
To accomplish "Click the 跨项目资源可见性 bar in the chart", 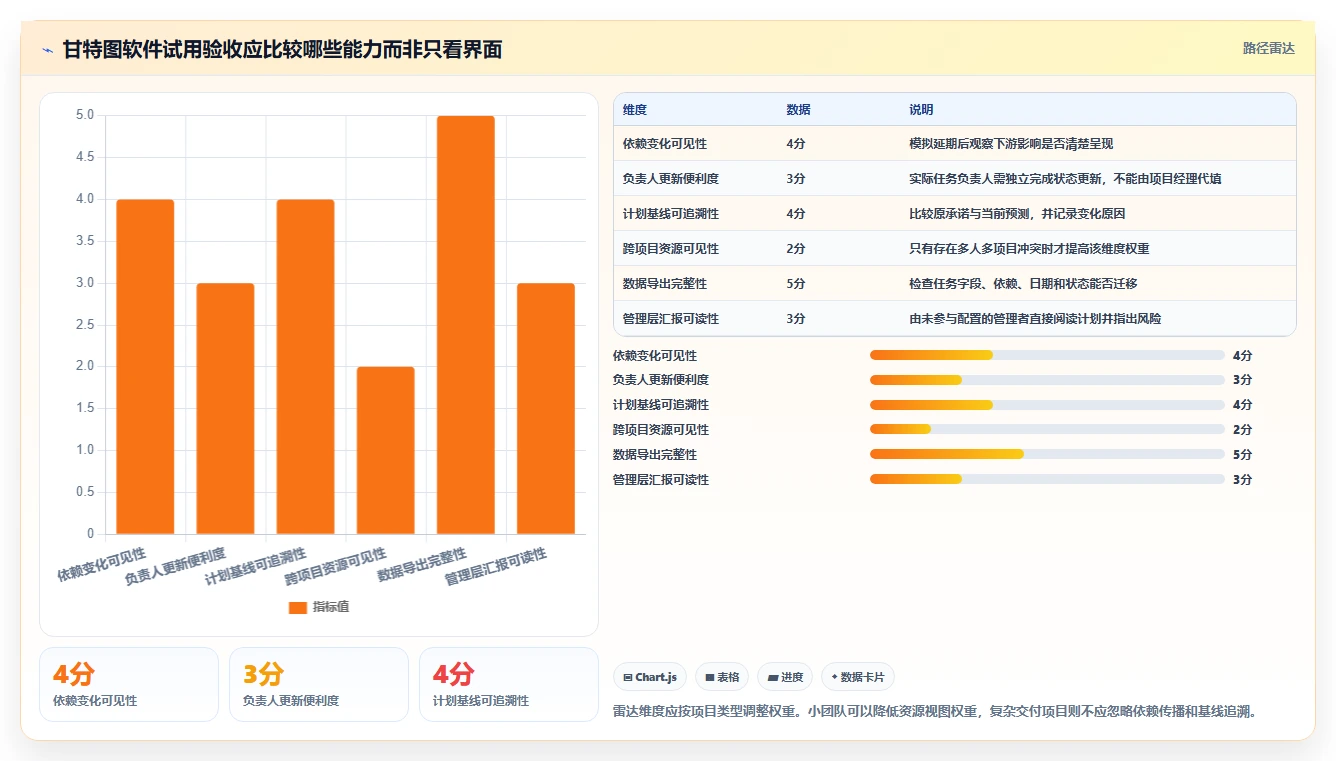I will click(x=385, y=450).
